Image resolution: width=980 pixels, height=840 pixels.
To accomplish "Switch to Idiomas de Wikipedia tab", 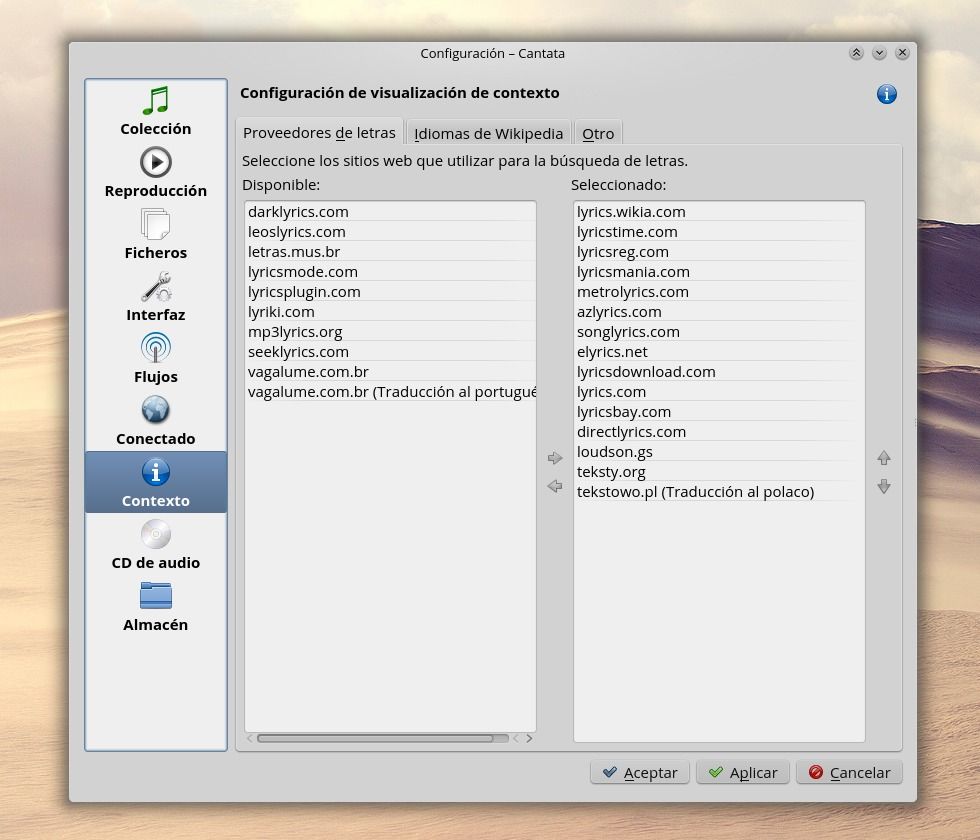I will click(x=488, y=133).
